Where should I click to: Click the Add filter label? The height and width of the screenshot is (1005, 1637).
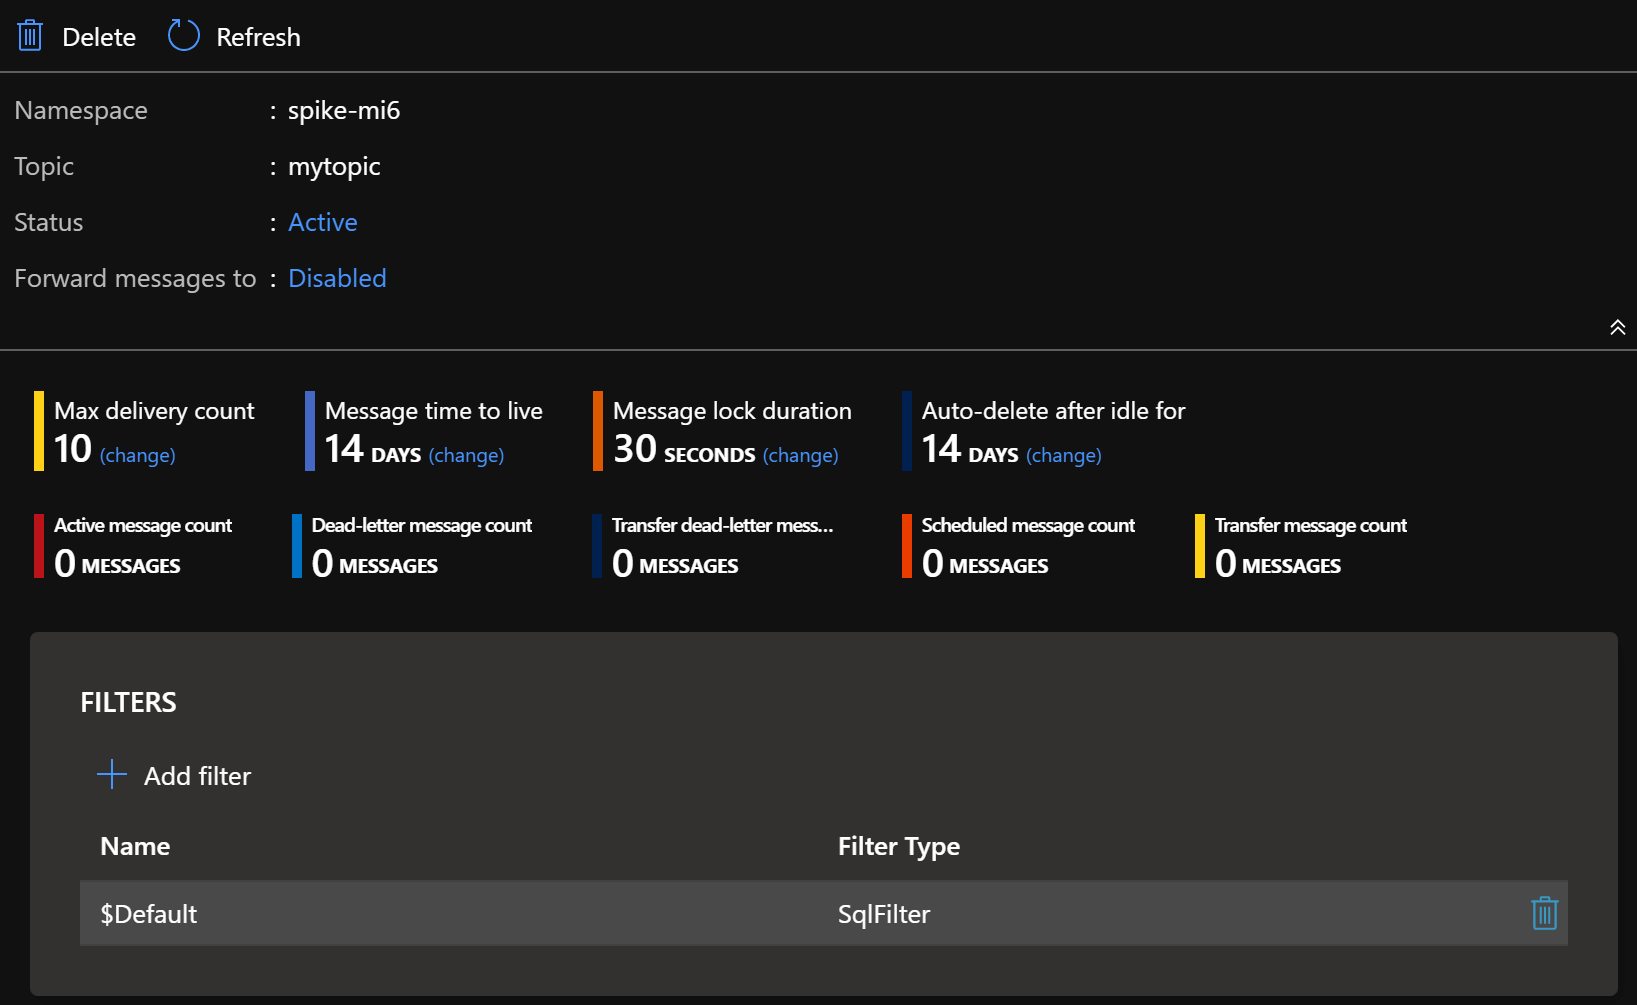click(197, 776)
